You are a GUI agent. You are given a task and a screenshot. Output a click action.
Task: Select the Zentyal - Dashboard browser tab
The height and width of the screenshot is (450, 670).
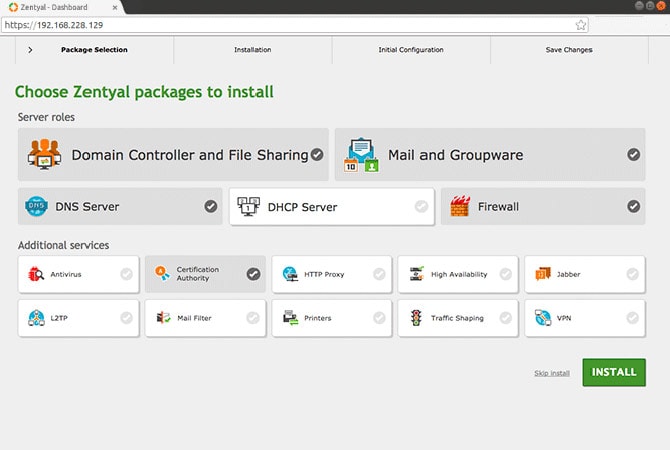pos(63,7)
